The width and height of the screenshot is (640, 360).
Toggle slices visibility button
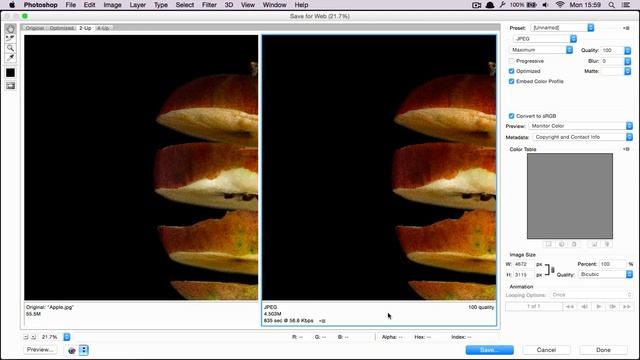pos(11,86)
